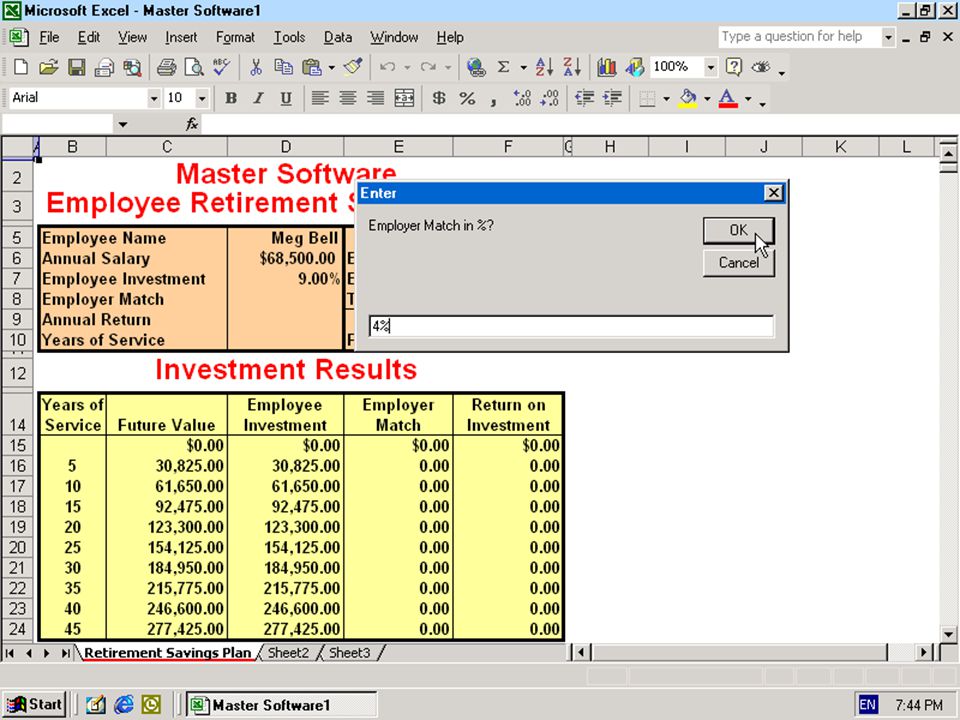Open a file with the Open folder icon

point(48,67)
